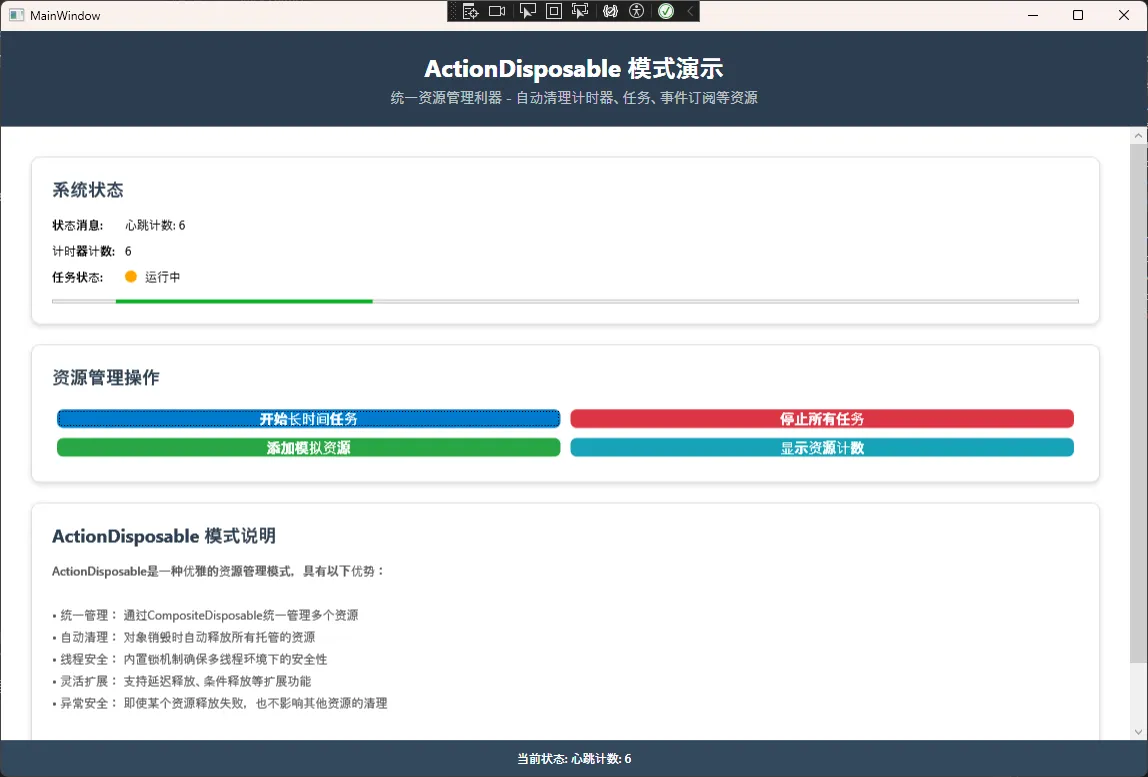The image size is (1148, 777).
Task: Click the scrollbar down arrow
Action: [1138, 732]
